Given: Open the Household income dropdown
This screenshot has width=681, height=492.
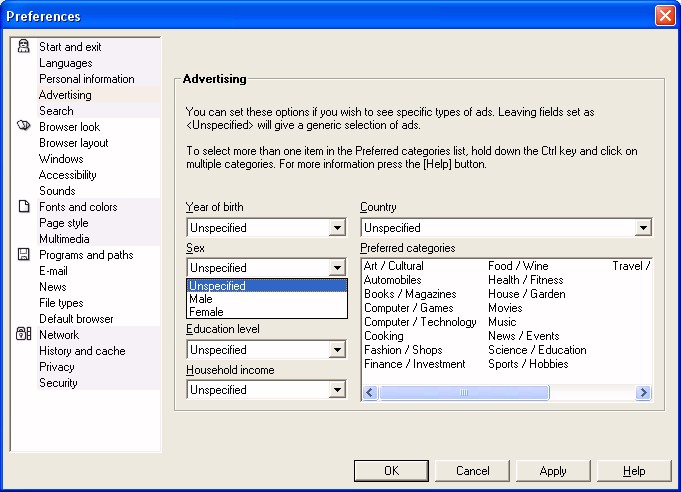Looking at the screenshot, I should click(x=337, y=390).
